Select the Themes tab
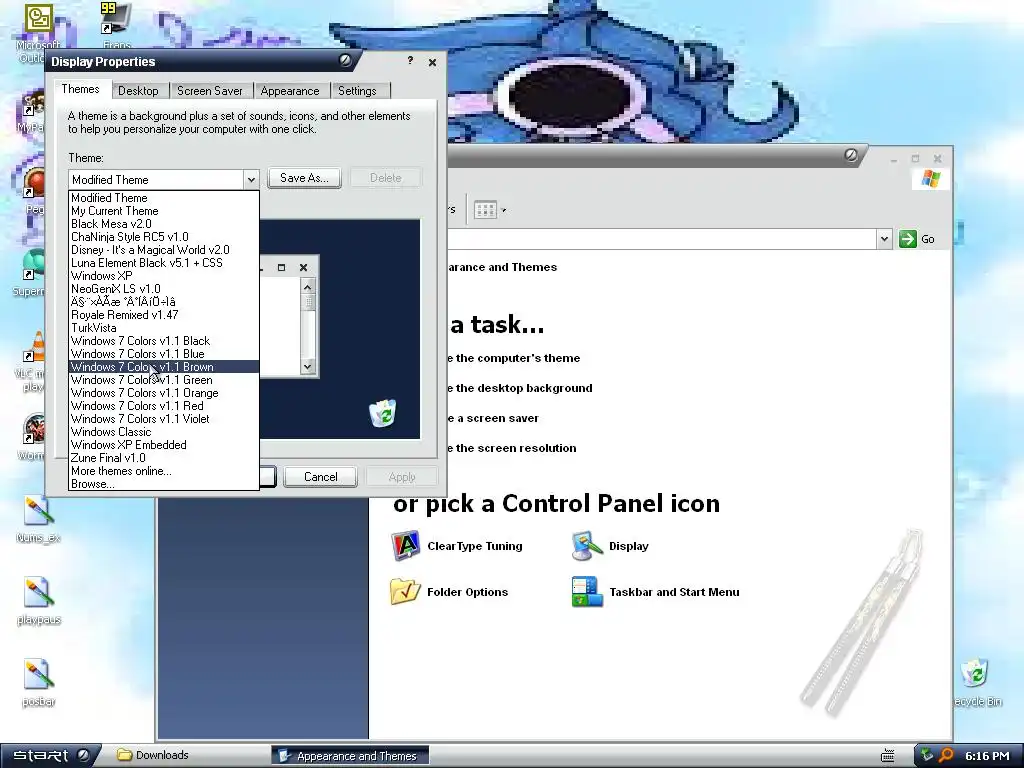 (x=81, y=89)
